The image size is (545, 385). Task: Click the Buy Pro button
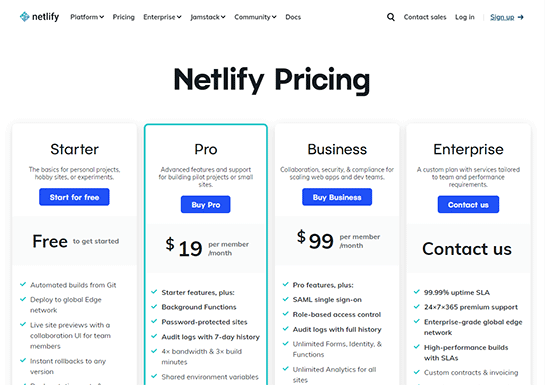click(x=205, y=205)
